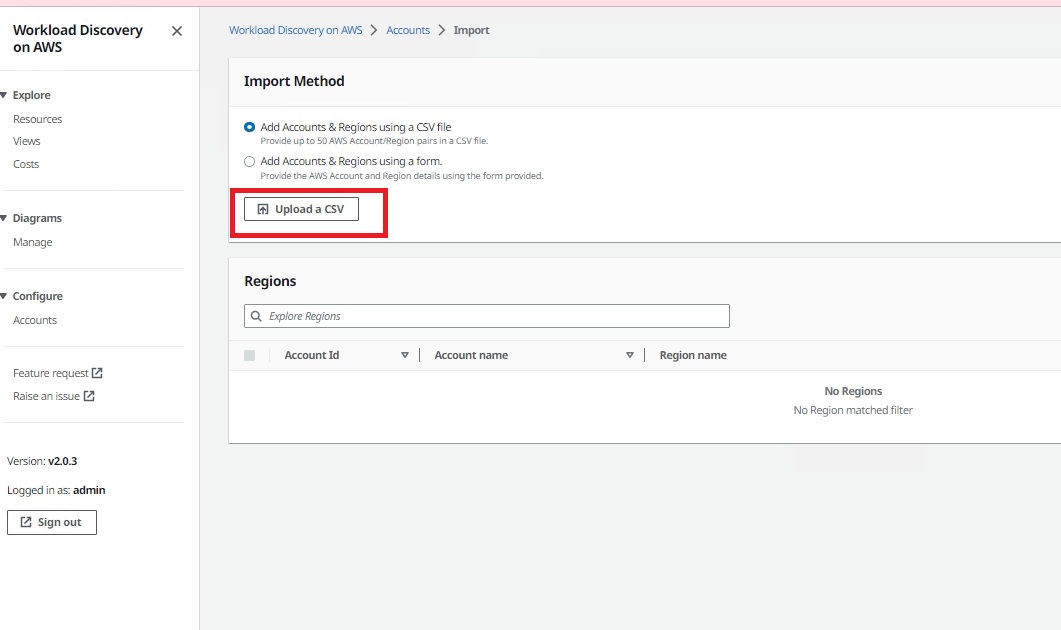Image resolution: width=1061 pixels, height=630 pixels.
Task: Click the sign-out icon inside the Sign out button
Action: [25, 521]
